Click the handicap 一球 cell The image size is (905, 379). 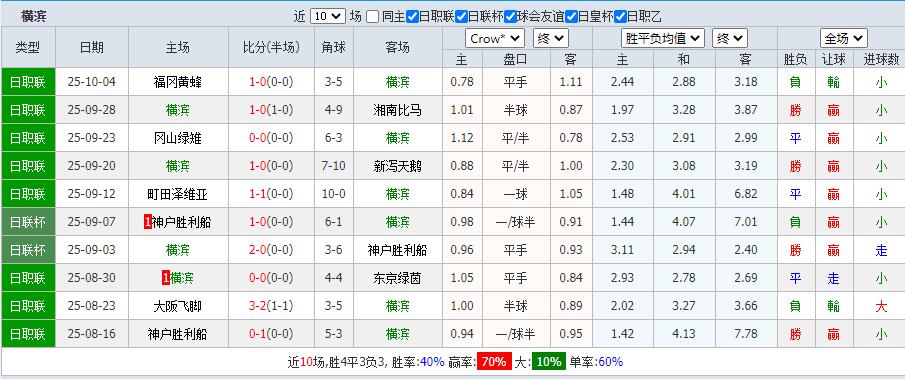tap(515, 194)
